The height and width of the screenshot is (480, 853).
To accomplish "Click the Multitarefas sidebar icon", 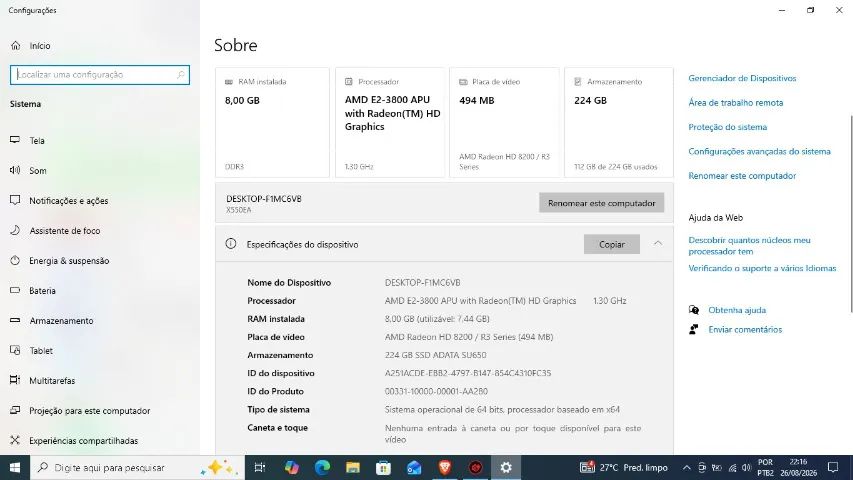I will pos(15,380).
